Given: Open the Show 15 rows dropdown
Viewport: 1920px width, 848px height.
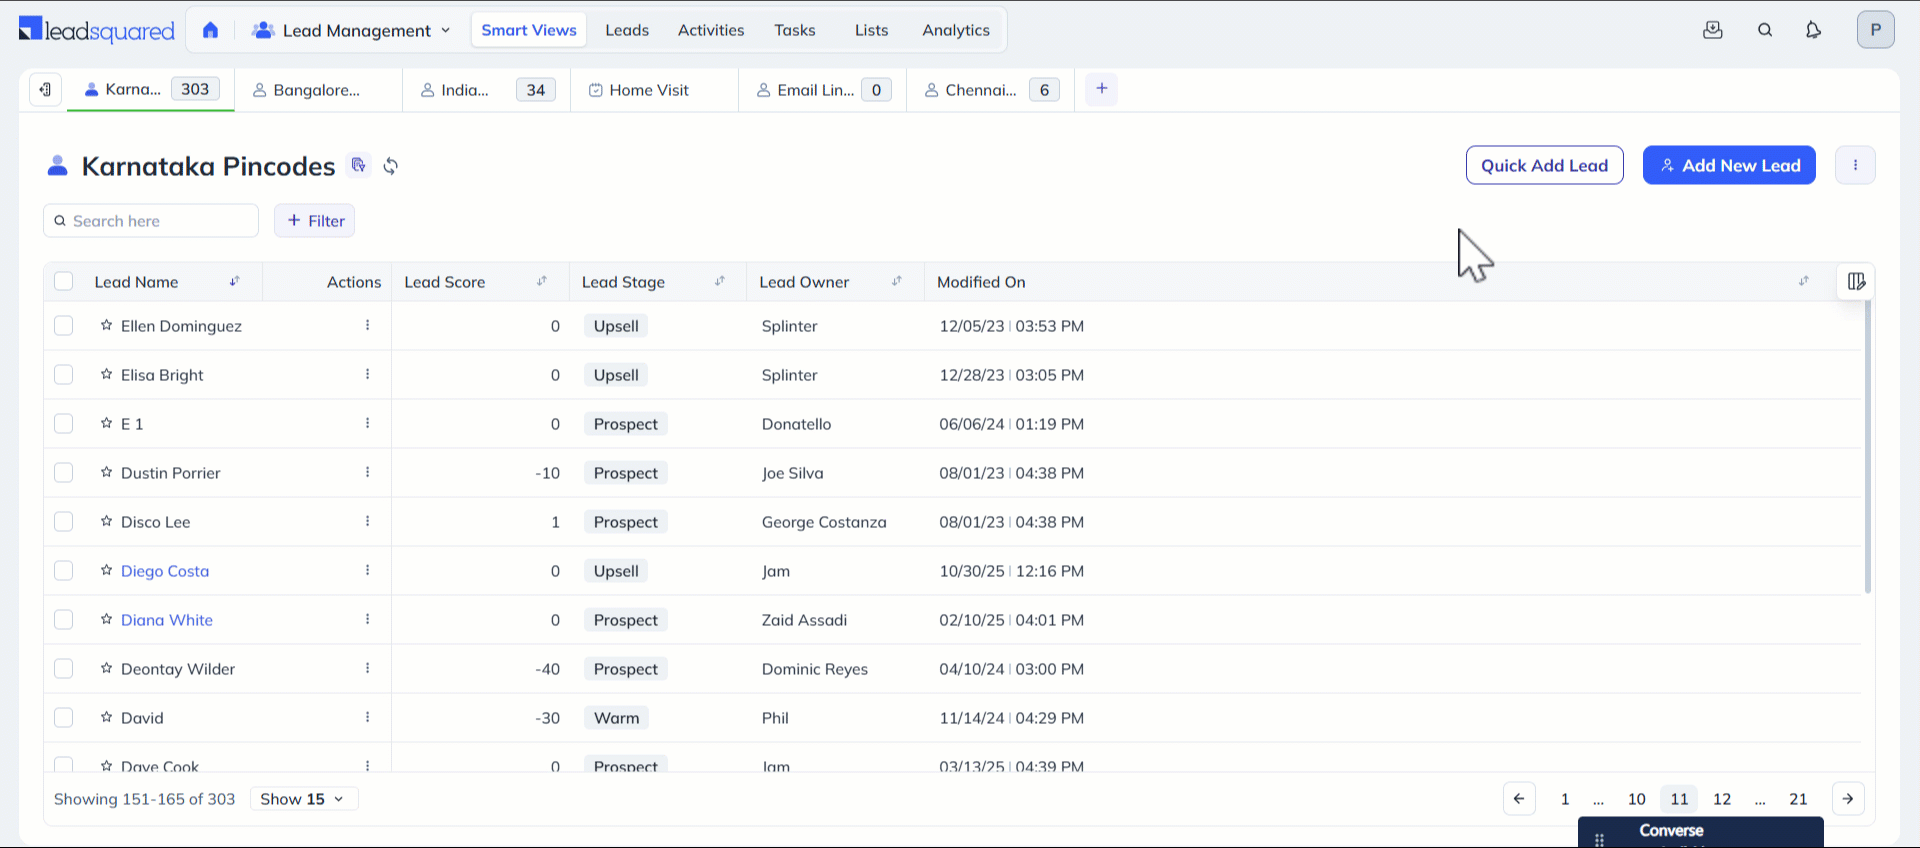Looking at the screenshot, I should click(303, 799).
